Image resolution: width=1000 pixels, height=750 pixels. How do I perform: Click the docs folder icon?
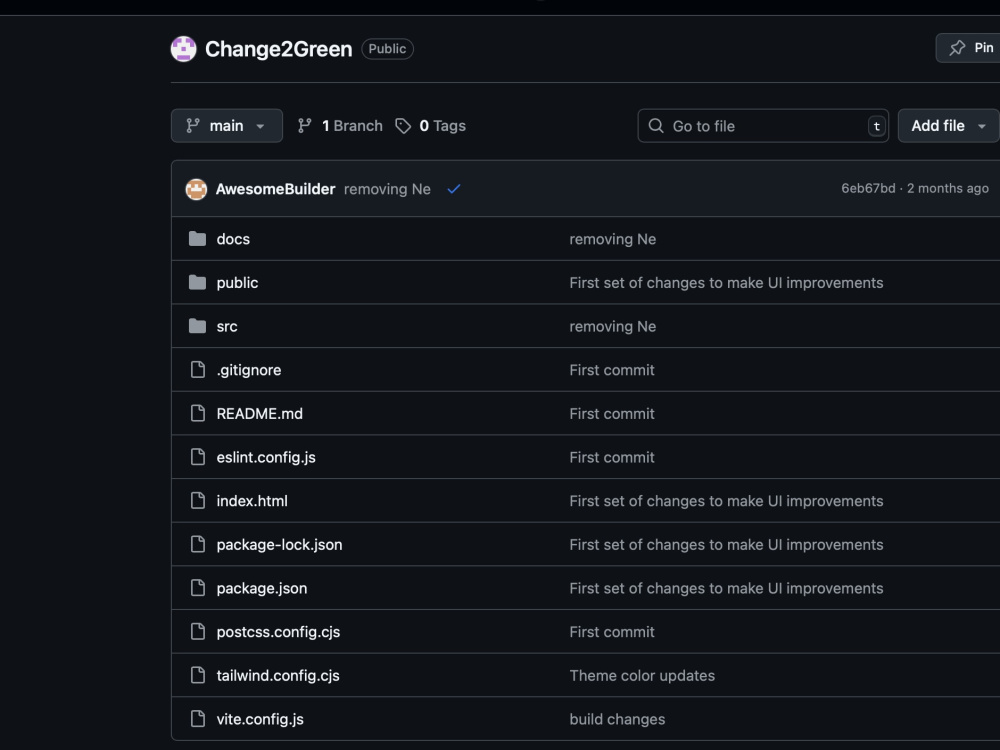click(198, 239)
